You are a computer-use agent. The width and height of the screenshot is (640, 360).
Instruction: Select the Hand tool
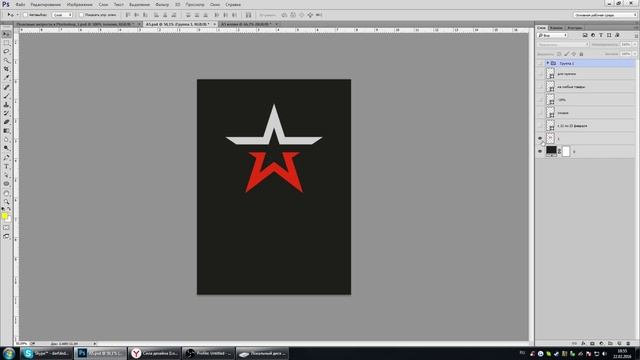pyautogui.click(x=6, y=193)
